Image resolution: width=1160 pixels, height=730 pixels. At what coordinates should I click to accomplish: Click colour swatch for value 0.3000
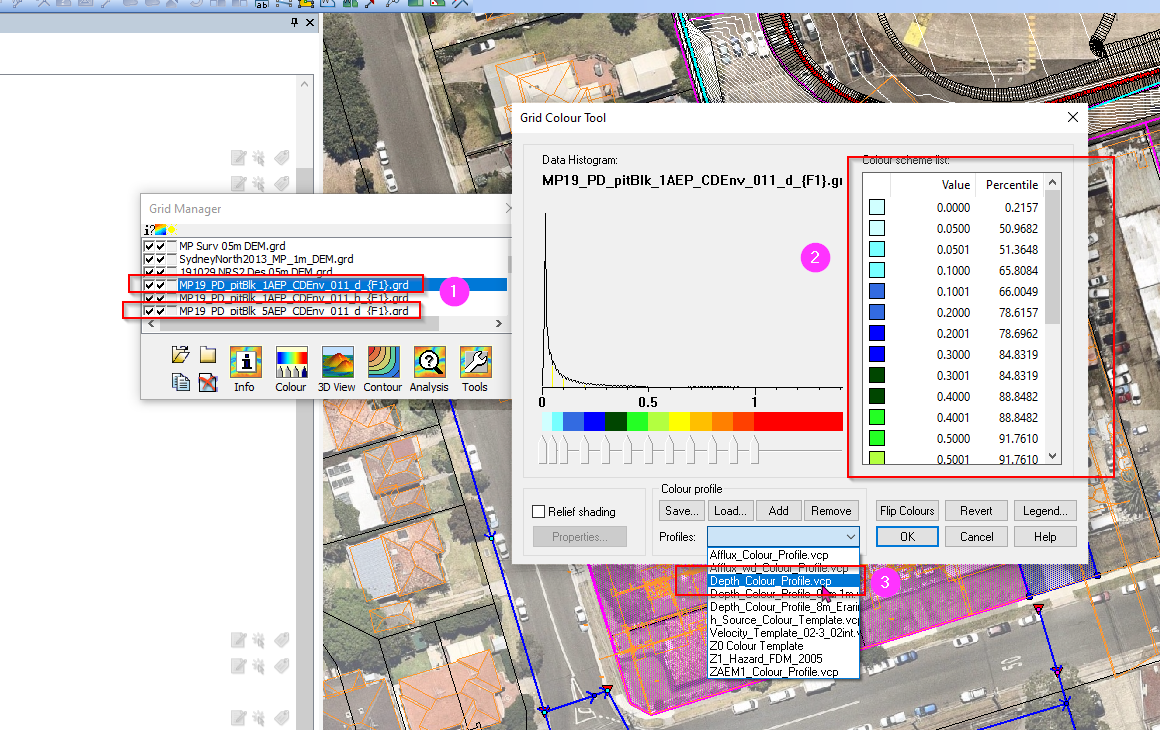877,354
